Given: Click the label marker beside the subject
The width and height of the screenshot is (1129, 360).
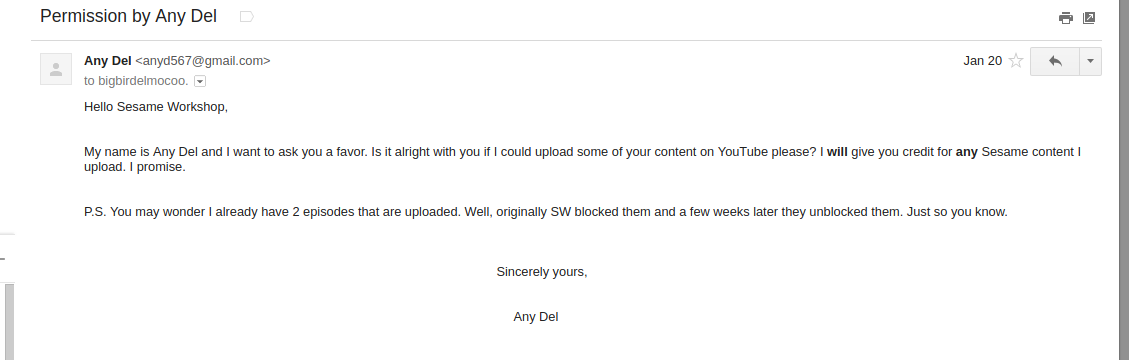Looking at the screenshot, I should pos(246,17).
